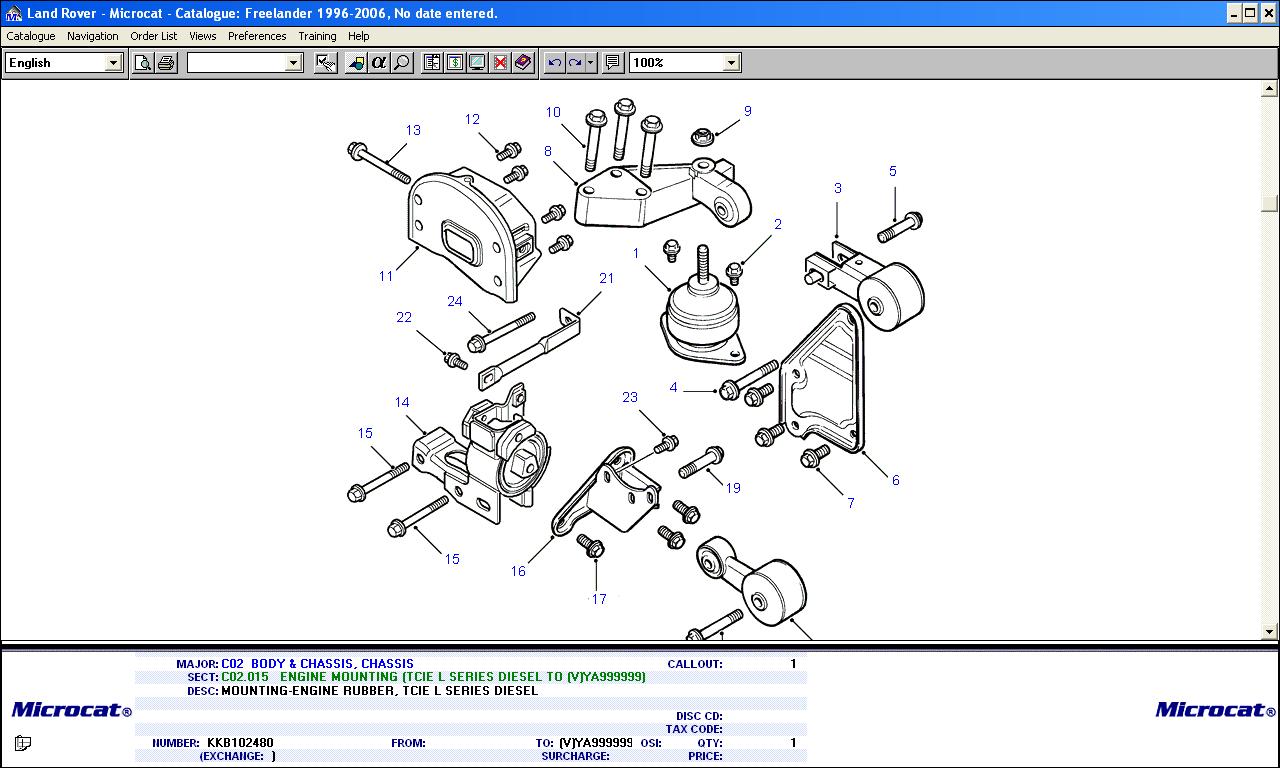Click the alpha symbol toolbar icon

(379, 63)
